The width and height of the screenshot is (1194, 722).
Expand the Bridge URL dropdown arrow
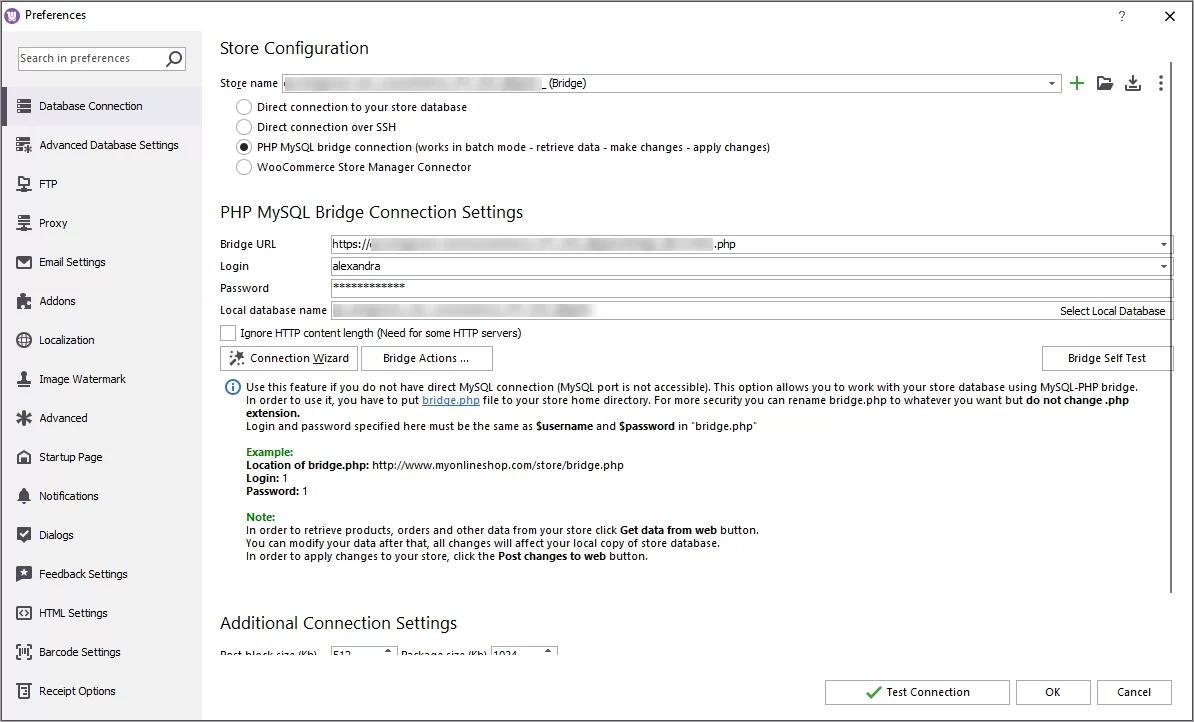(1164, 244)
